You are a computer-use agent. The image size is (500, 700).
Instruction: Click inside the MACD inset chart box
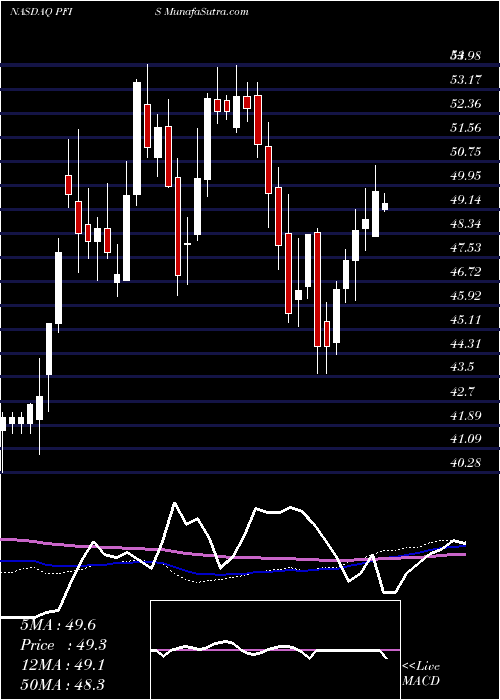[275, 650]
